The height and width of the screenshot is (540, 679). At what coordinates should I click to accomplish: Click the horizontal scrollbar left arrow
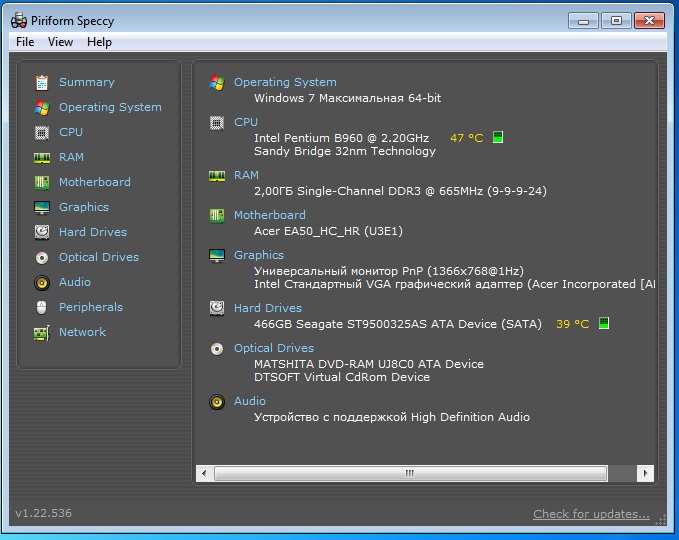(x=204, y=473)
